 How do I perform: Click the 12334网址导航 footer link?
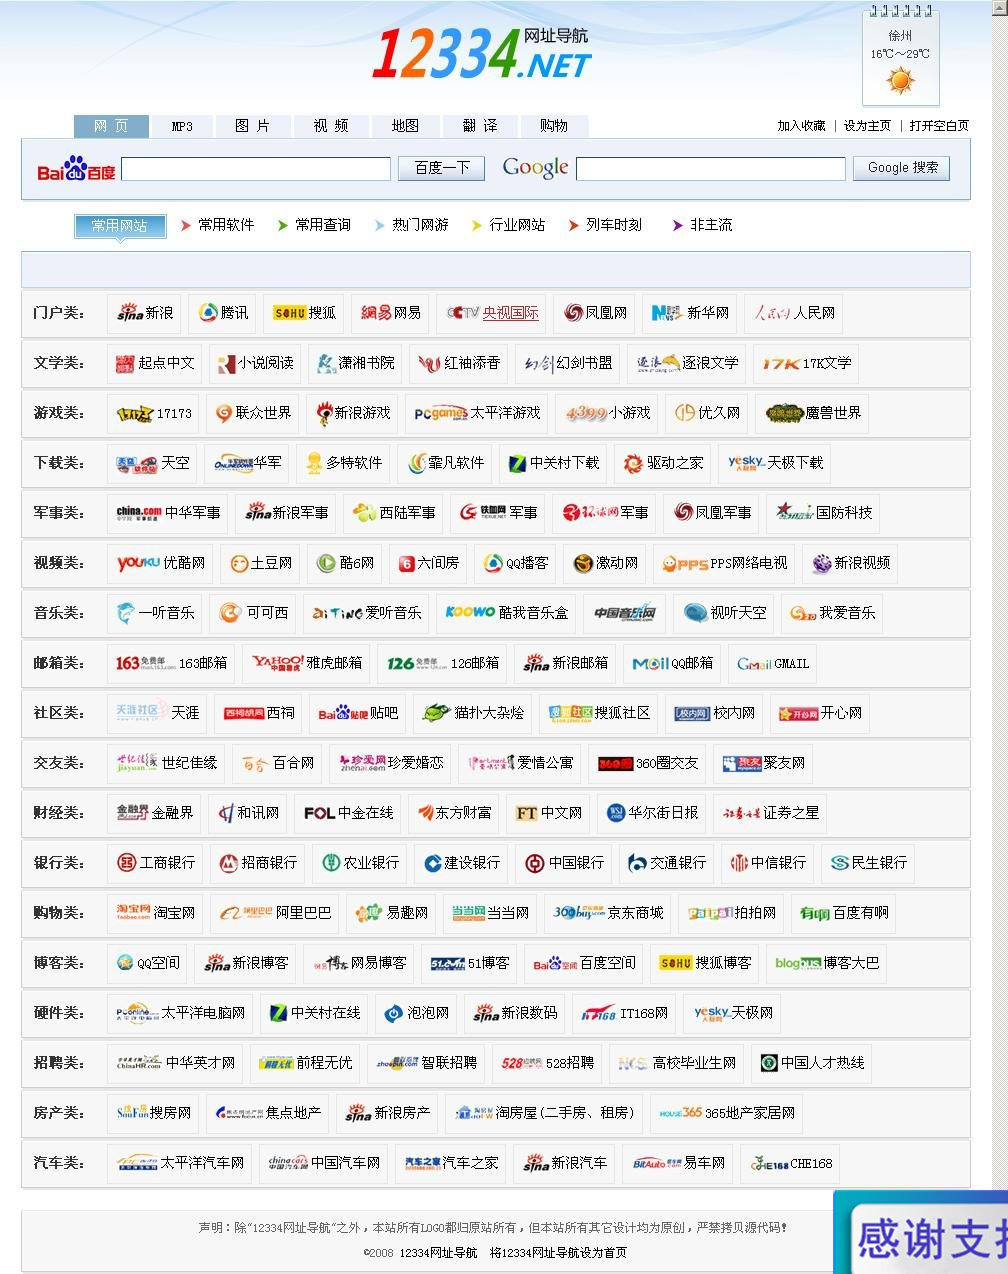[x=438, y=1253]
